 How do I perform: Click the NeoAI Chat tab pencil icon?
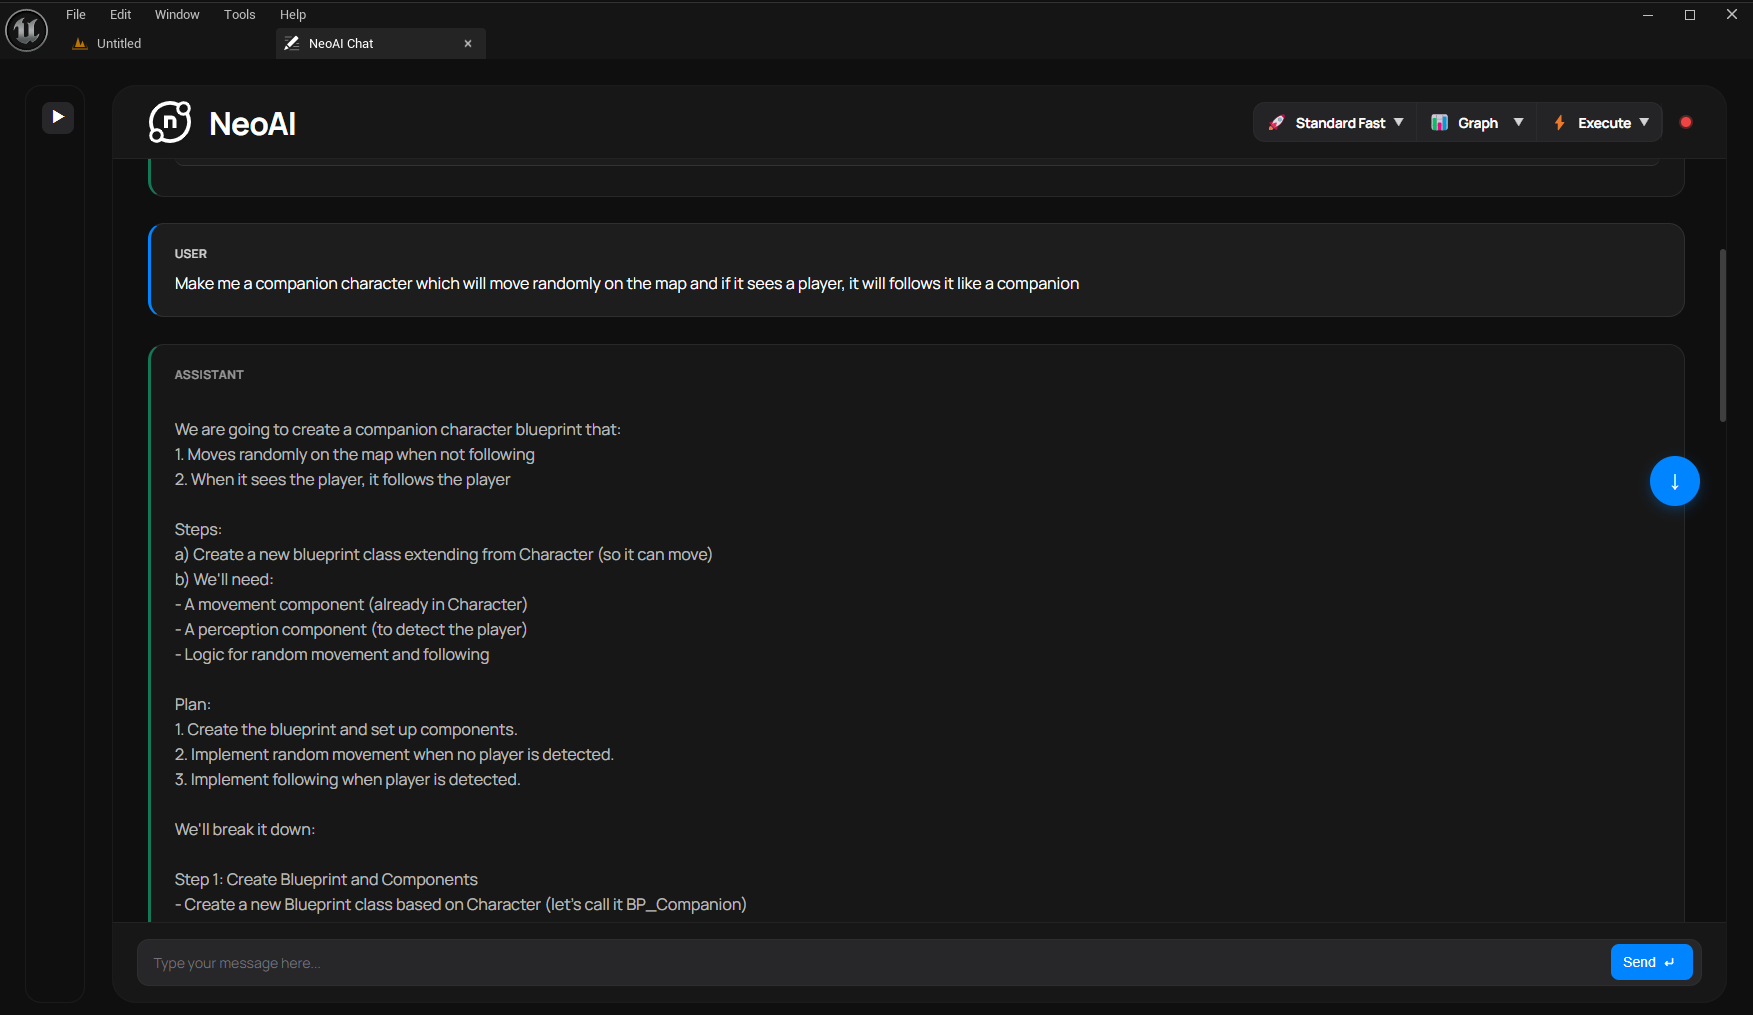point(292,43)
